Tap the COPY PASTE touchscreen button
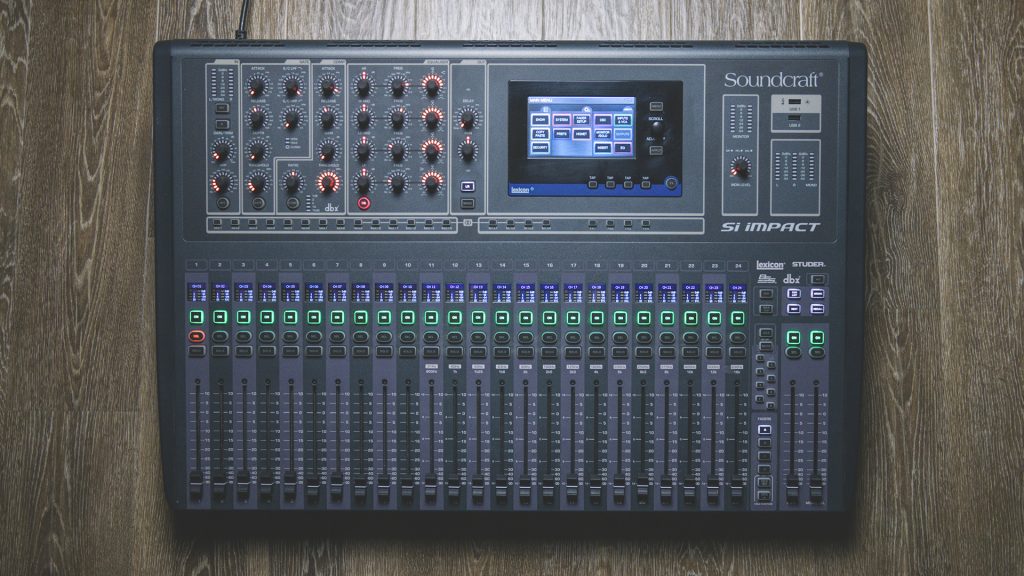Image resolution: width=1024 pixels, height=576 pixels. 540,132
